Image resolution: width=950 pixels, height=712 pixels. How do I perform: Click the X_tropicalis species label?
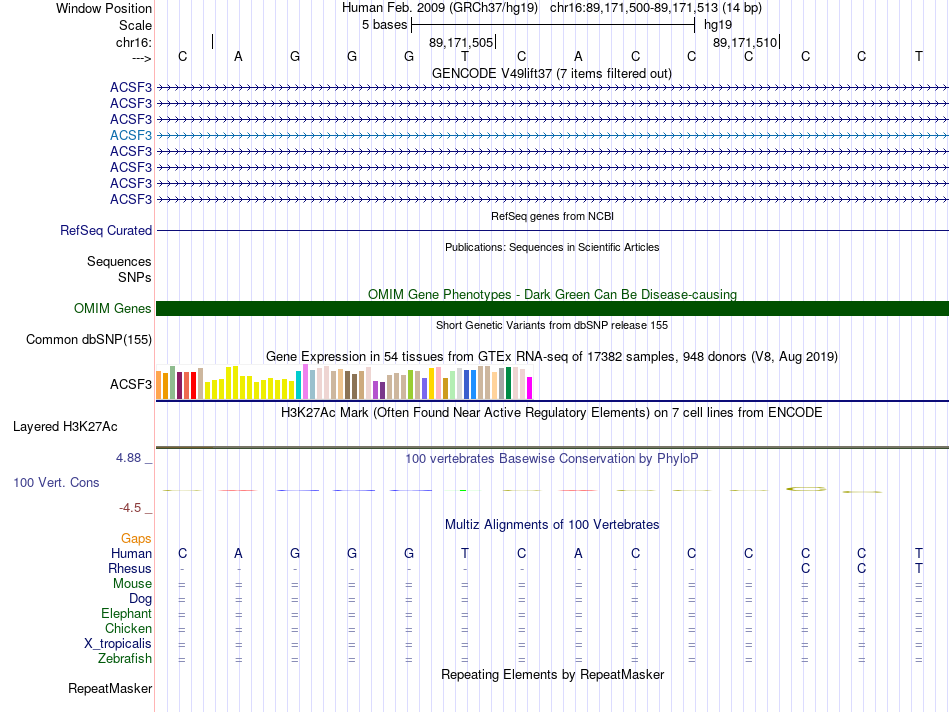pos(118,644)
